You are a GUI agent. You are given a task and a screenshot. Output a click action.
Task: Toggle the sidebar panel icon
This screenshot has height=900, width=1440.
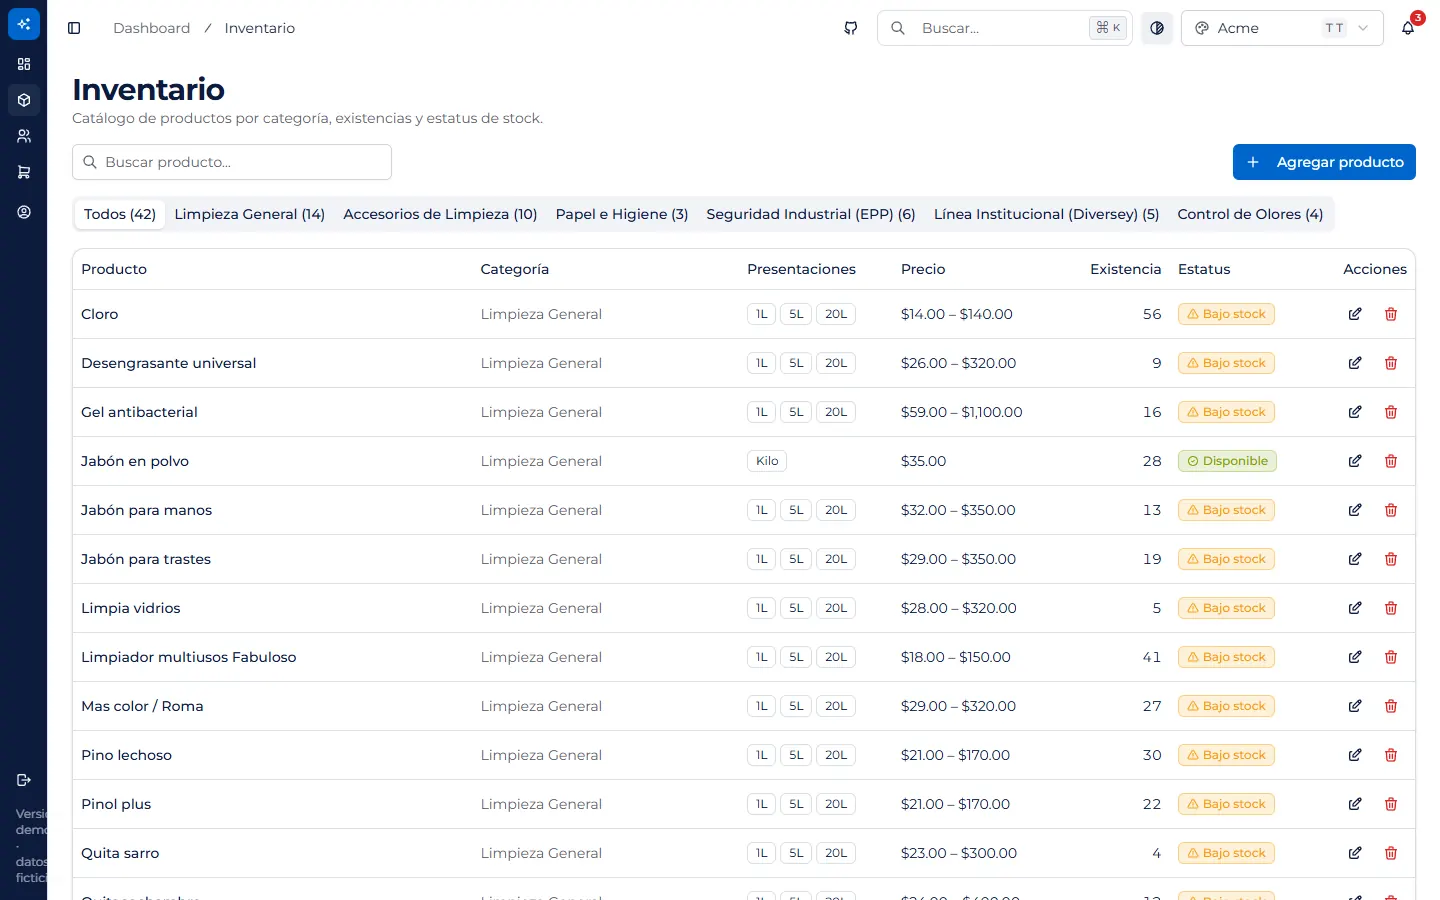point(74,28)
